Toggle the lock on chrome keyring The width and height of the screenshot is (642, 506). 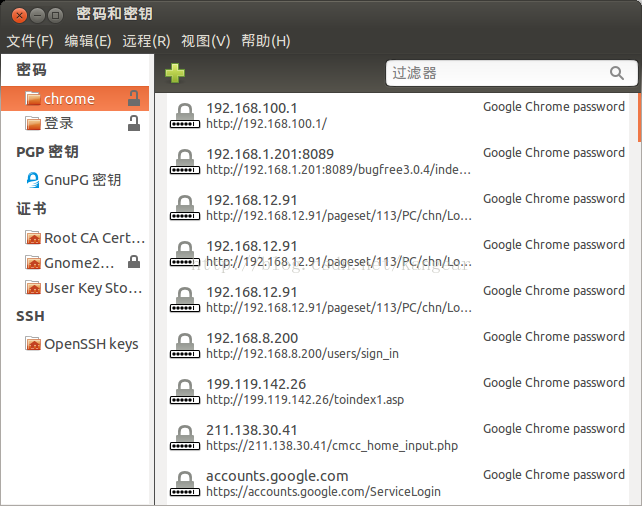[x=134, y=98]
